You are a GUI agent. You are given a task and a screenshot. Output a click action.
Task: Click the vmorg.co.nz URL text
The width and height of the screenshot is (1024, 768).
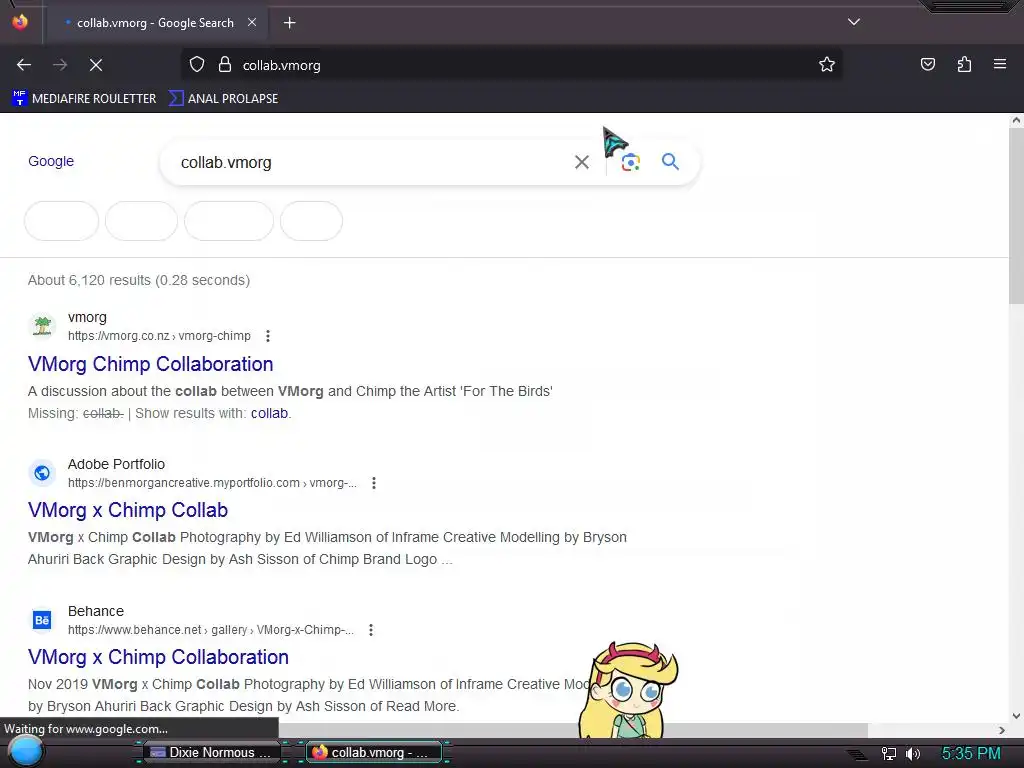[159, 336]
